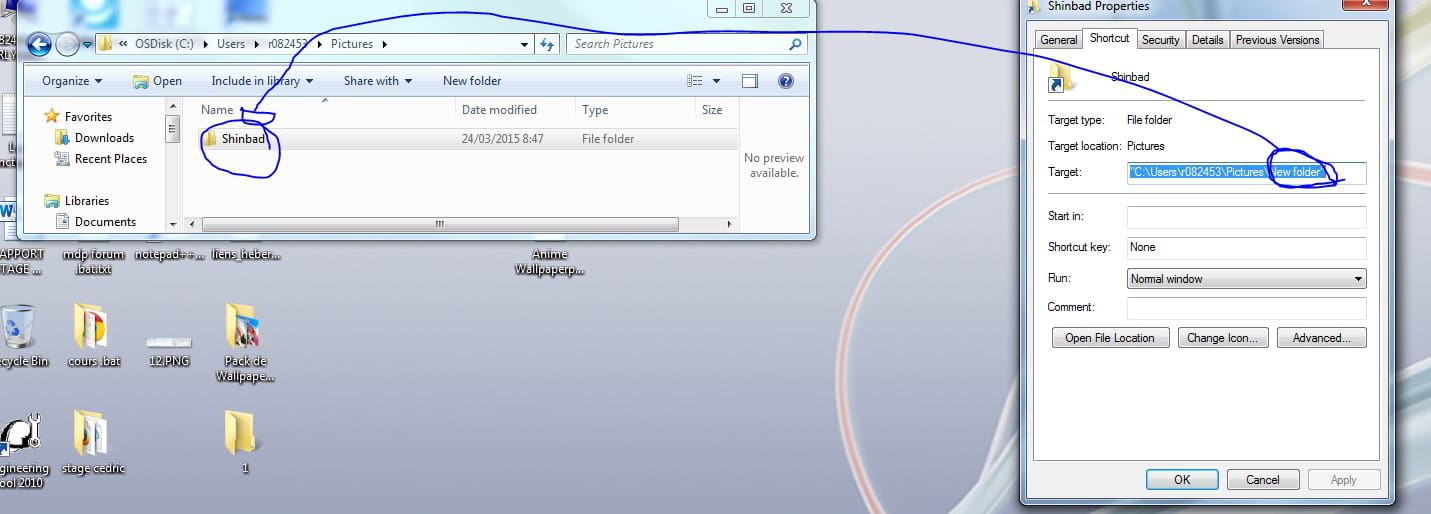Click Pictures in the address breadcrumb
The width and height of the screenshot is (1431, 514).
pos(352,44)
